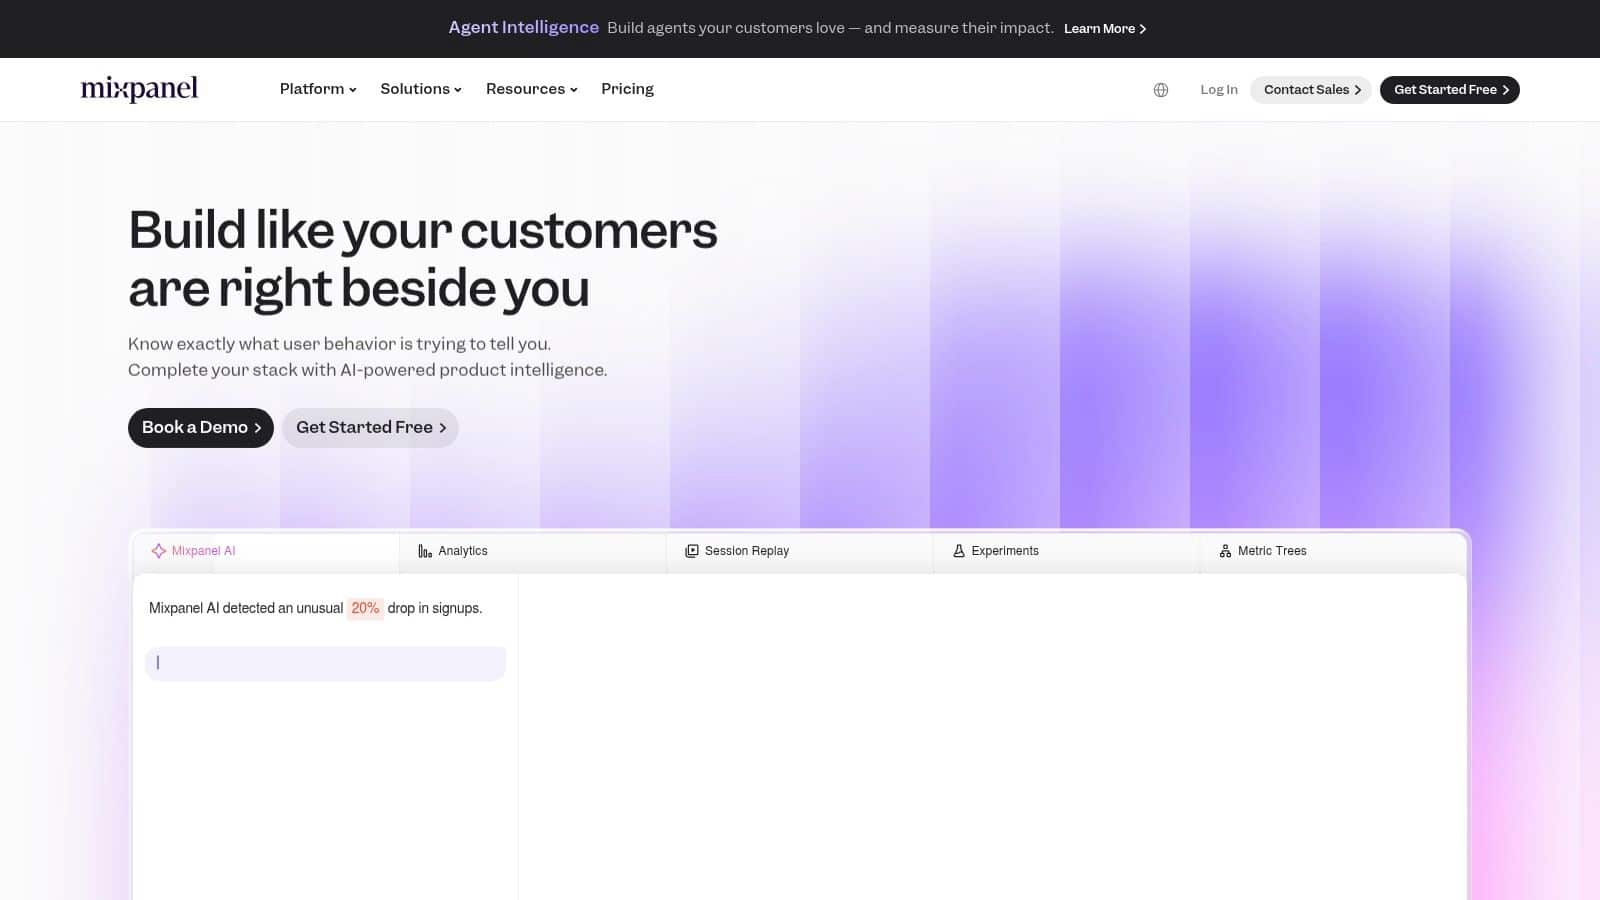Screen dimensions: 1600x900
Task: Switch to the Metric Trees tab
Action: 1333,551
